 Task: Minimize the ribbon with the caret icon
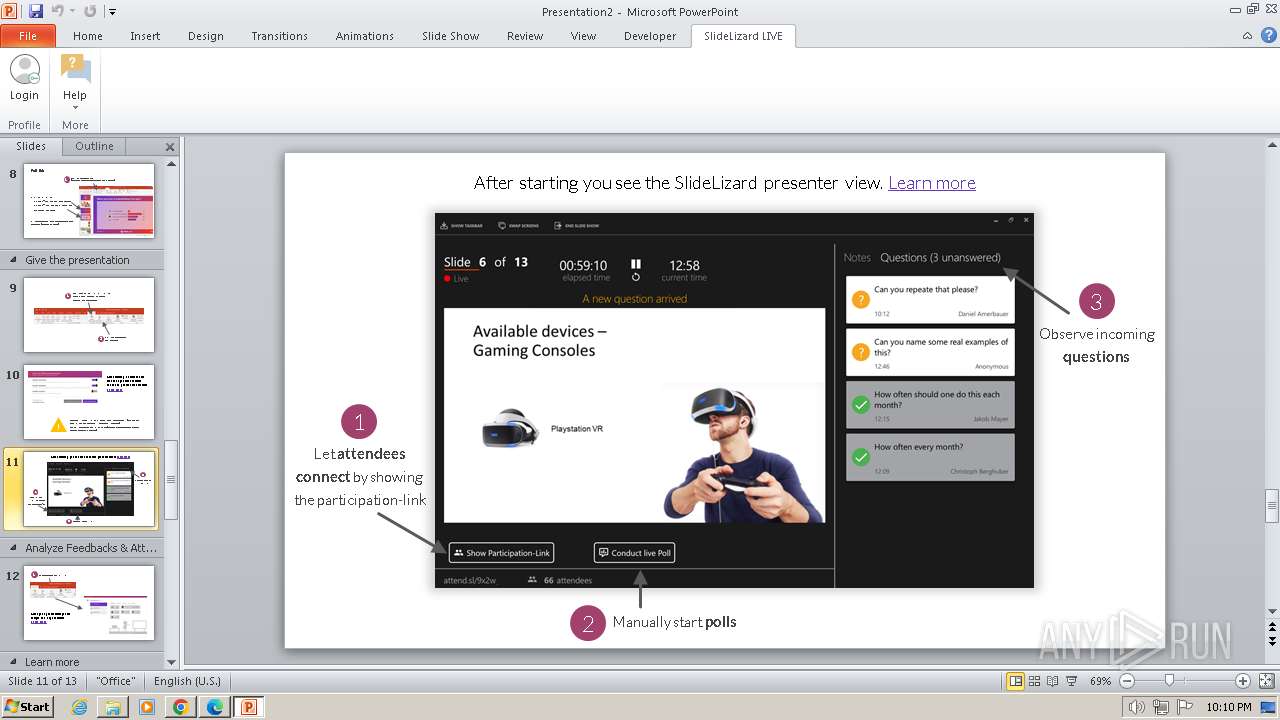(1247, 36)
